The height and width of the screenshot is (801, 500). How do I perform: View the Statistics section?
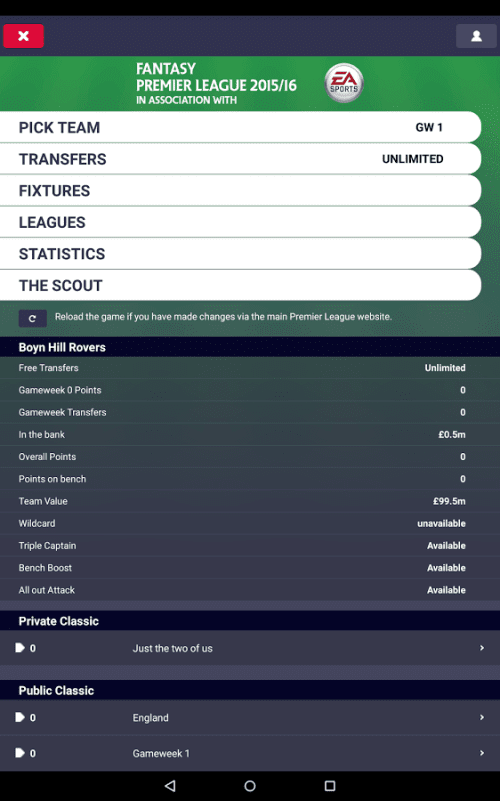241,254
